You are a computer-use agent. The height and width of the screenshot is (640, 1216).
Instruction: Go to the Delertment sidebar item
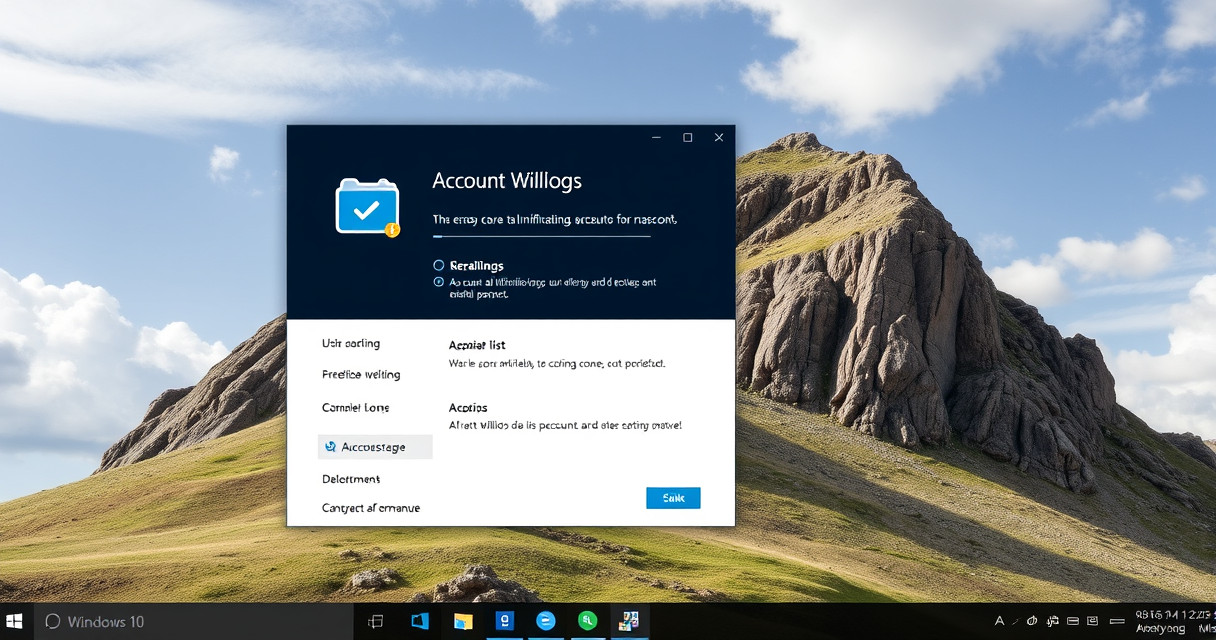tap(351, 479)
